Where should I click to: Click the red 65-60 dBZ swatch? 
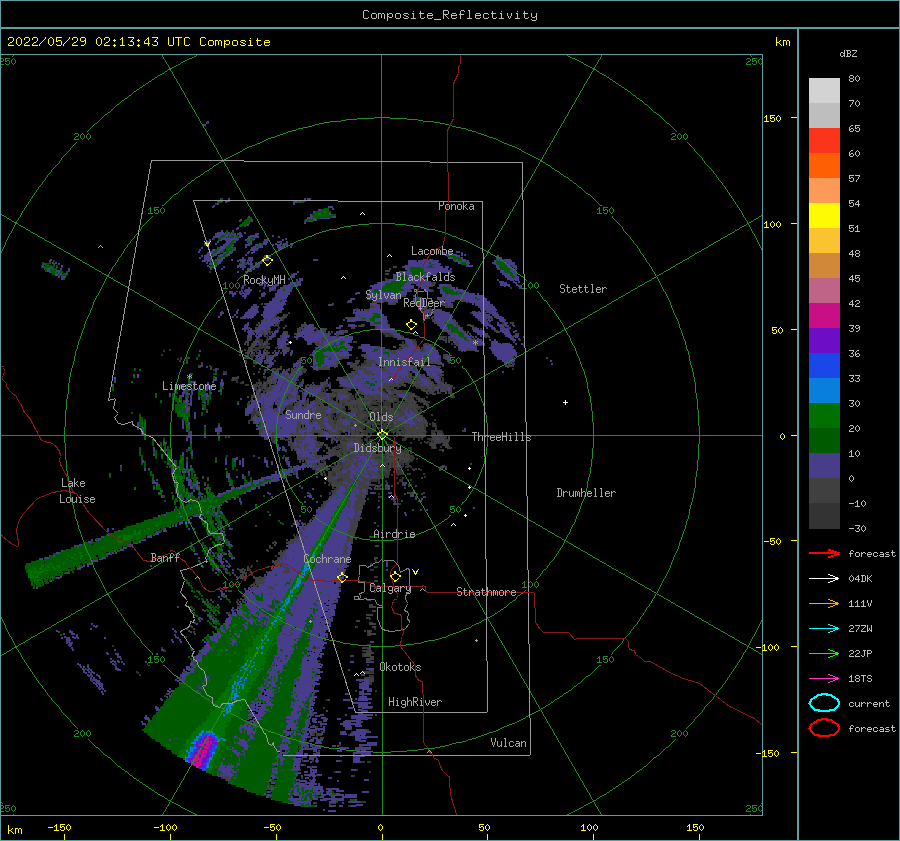point(824,141)
